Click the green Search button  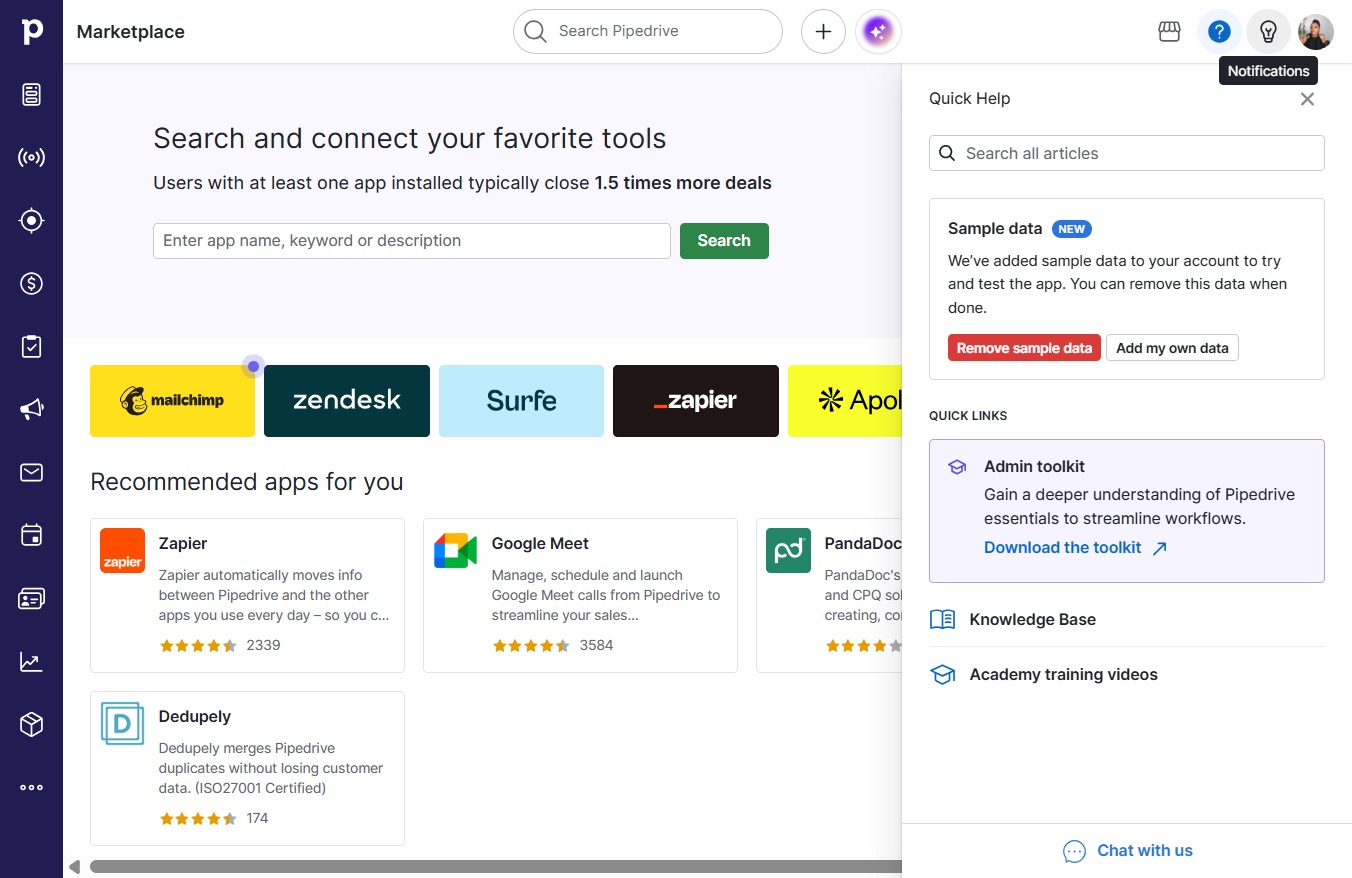(724, 241)
